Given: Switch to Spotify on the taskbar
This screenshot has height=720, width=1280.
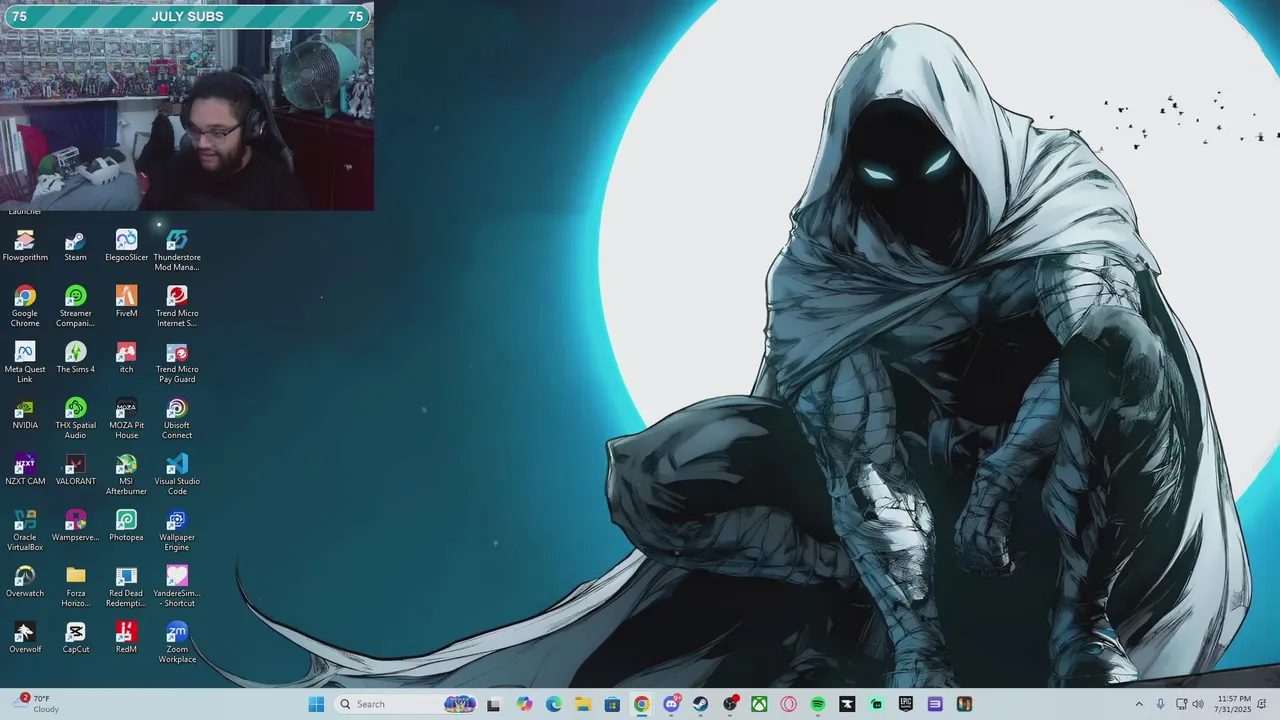Looking at the screenshot, I should pos(818,704).
